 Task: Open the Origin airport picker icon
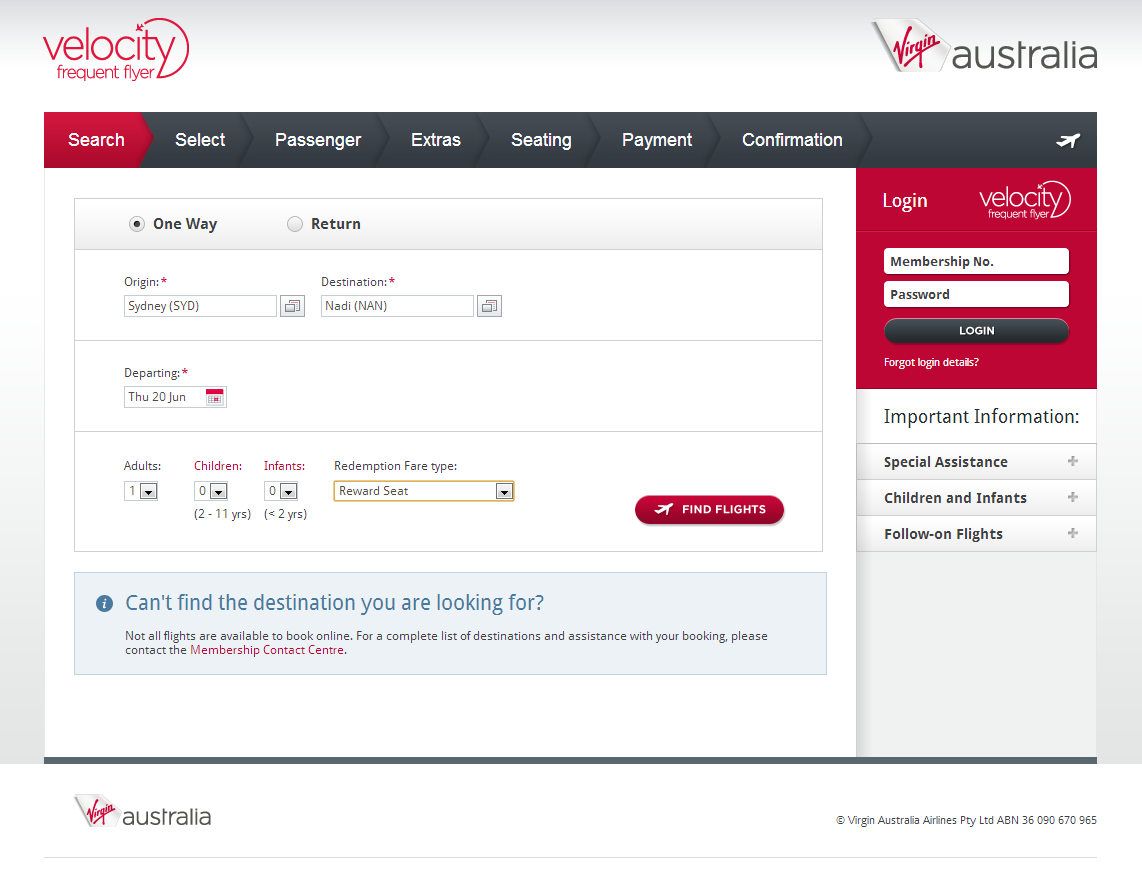[x=293, y=306]
